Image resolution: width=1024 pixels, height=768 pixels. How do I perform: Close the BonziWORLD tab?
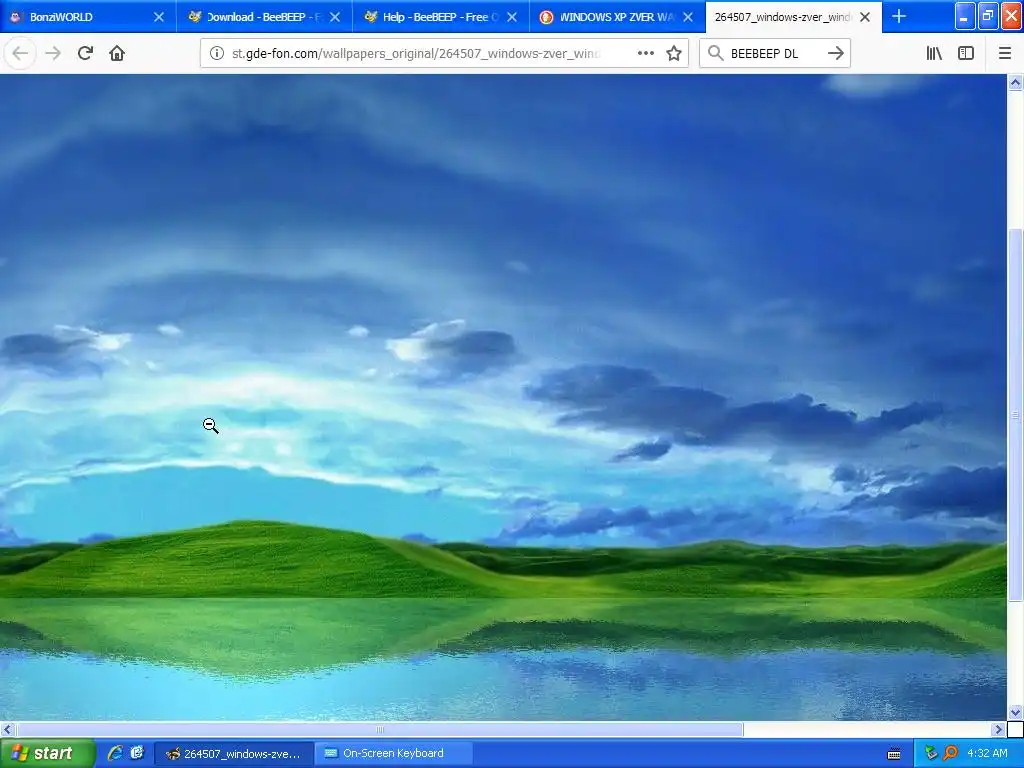(159, 17)
